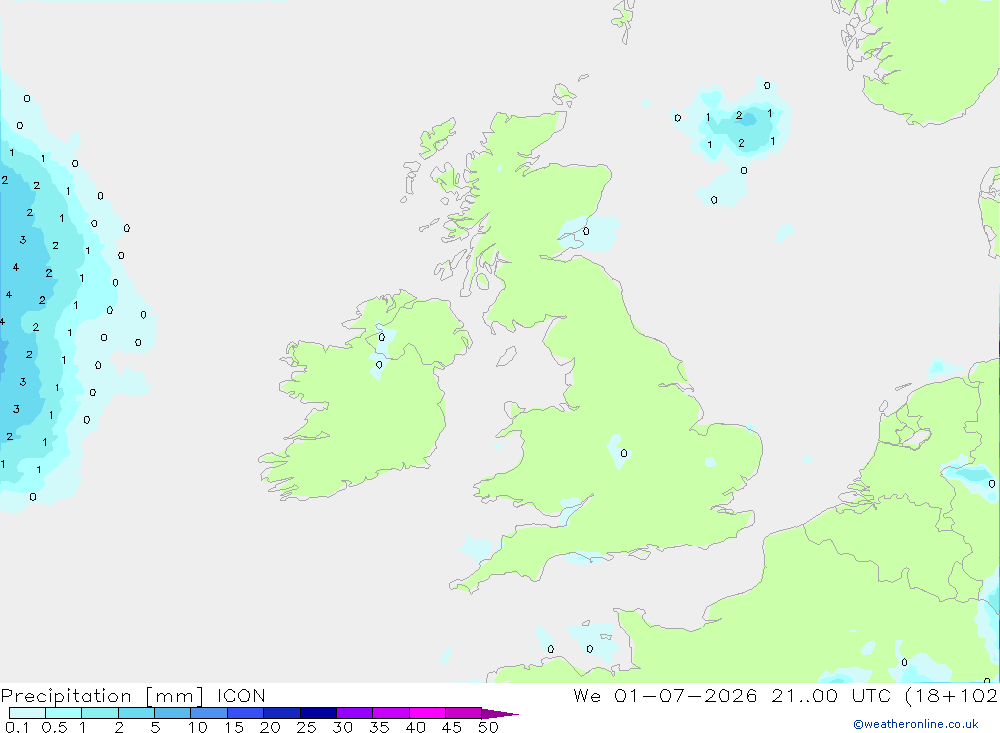The image size is (1000, 733).
Task: Click the 0 value over central England
Action: click(x=624, y=454)
